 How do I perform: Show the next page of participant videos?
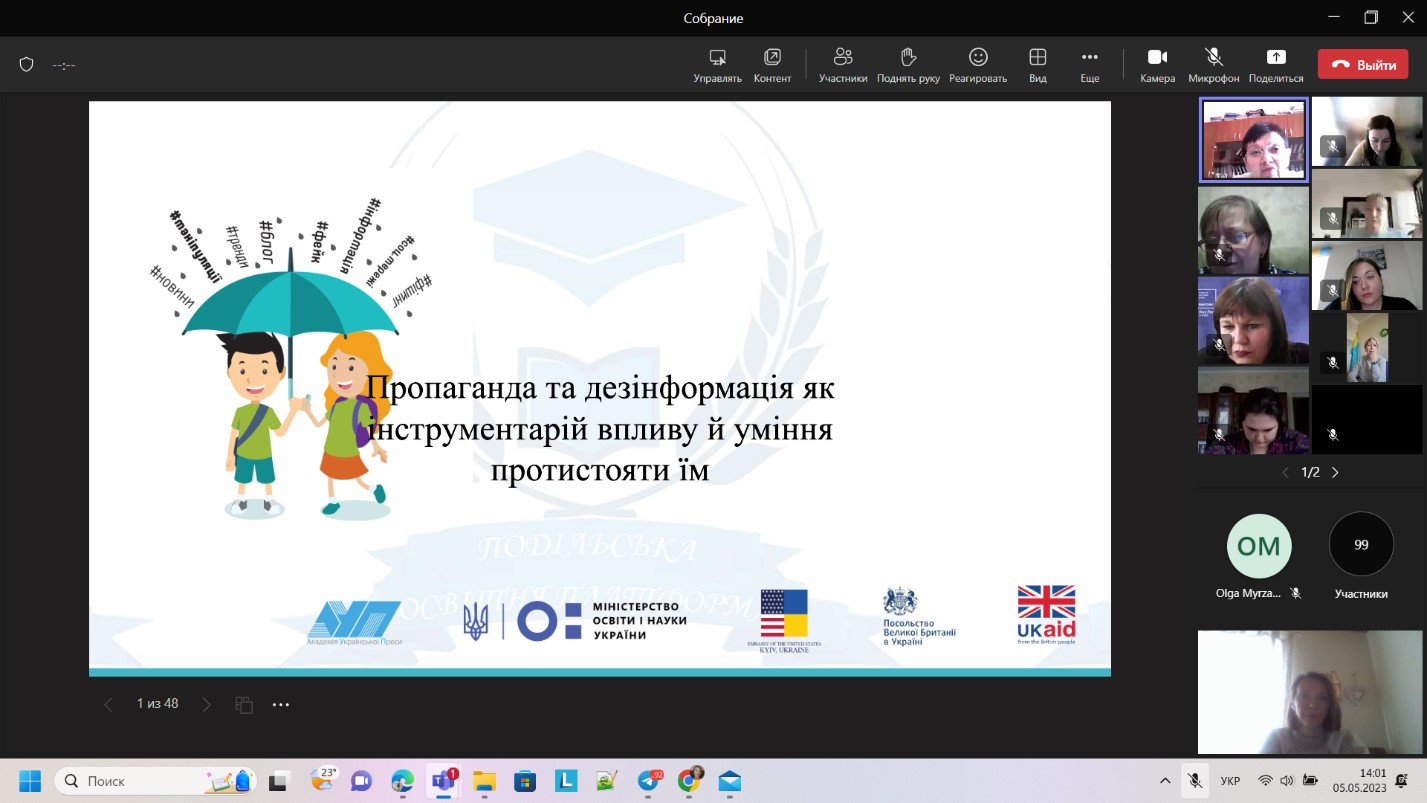pos(1335,473)
